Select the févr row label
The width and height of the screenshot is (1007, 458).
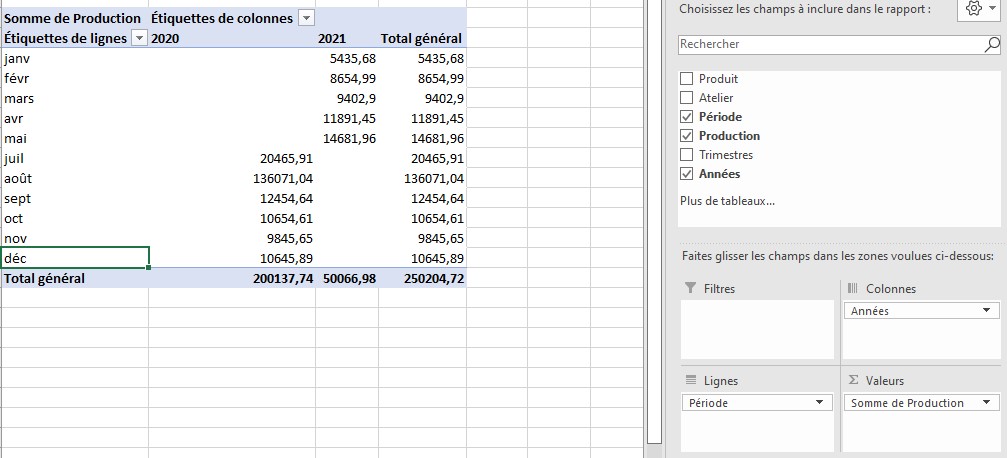[x=74, y=78]
